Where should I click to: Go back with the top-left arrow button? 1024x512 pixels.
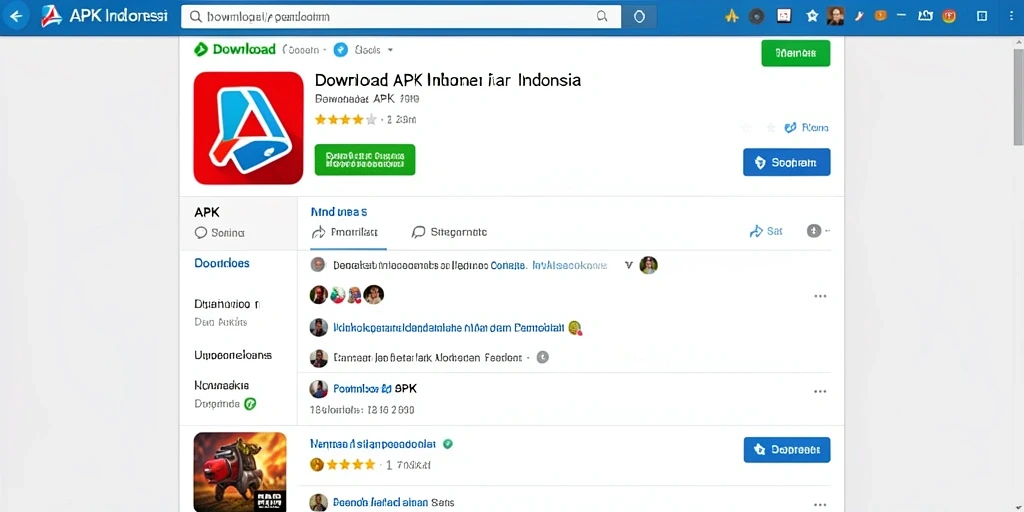16,16
